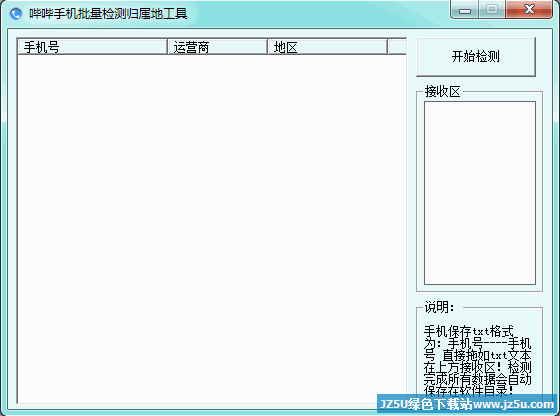Click the 开始检测 button
Viewport: 560px width, 416px height.
[x=476, y=57]
